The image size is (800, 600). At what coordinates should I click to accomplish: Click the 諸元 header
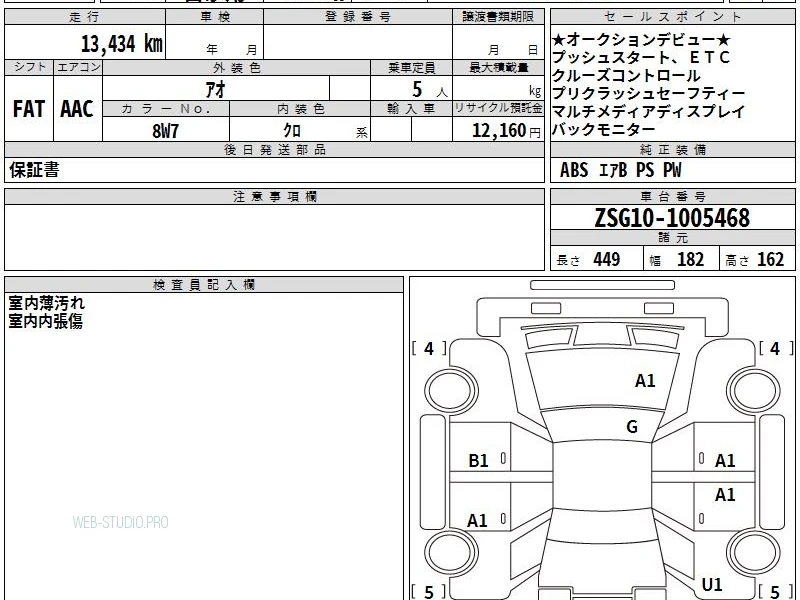(x=672, y=238)
